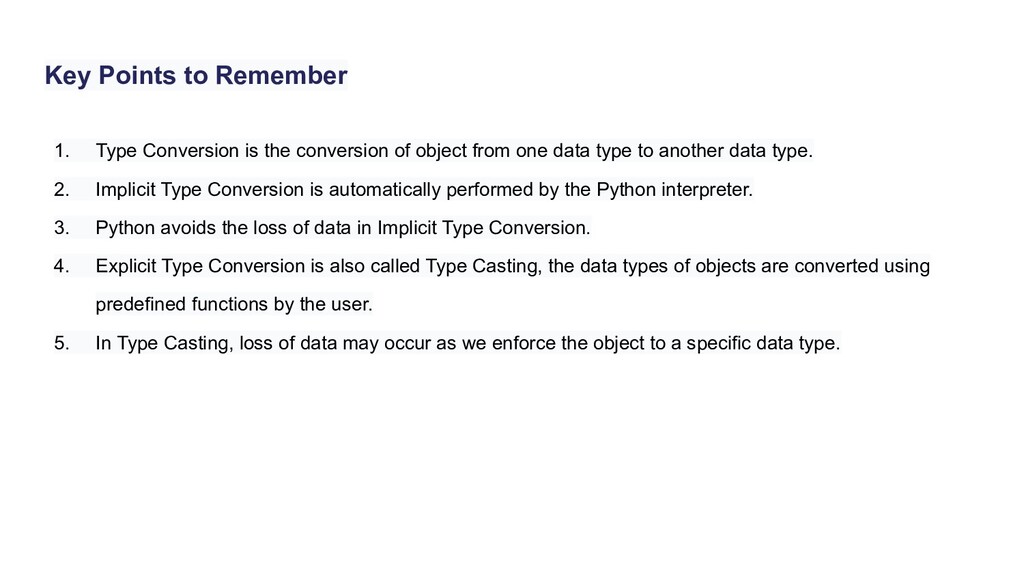Image resolution: width=1024 pixels, height=576 pixels.
Task: Click the words 'Type Casting,' in point 4
Action: (x=484, y=266)
